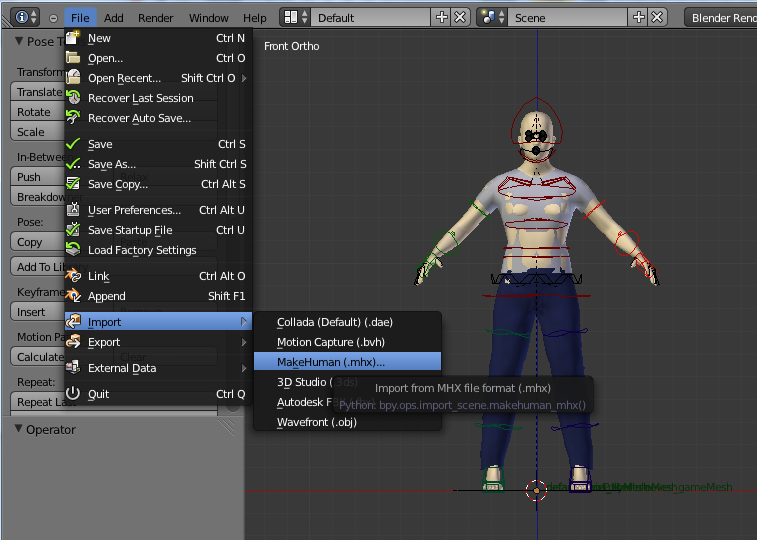Open the Help menu
This screenshot has height=540, width=757.
point(254,18)
